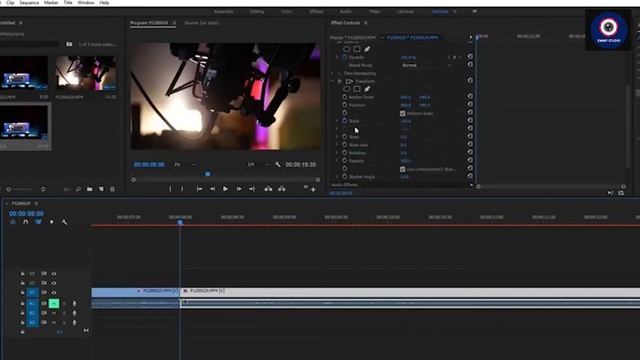Toggle Snap magnet icon in timeline
The width and height of the screenshot is (640, 360).
point(26,222)
